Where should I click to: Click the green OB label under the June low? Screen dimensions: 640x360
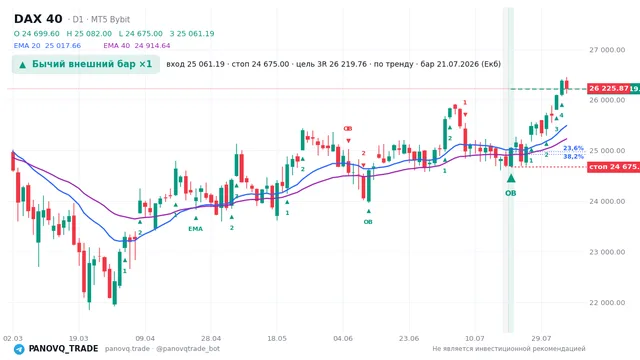[x=368, y=222]
